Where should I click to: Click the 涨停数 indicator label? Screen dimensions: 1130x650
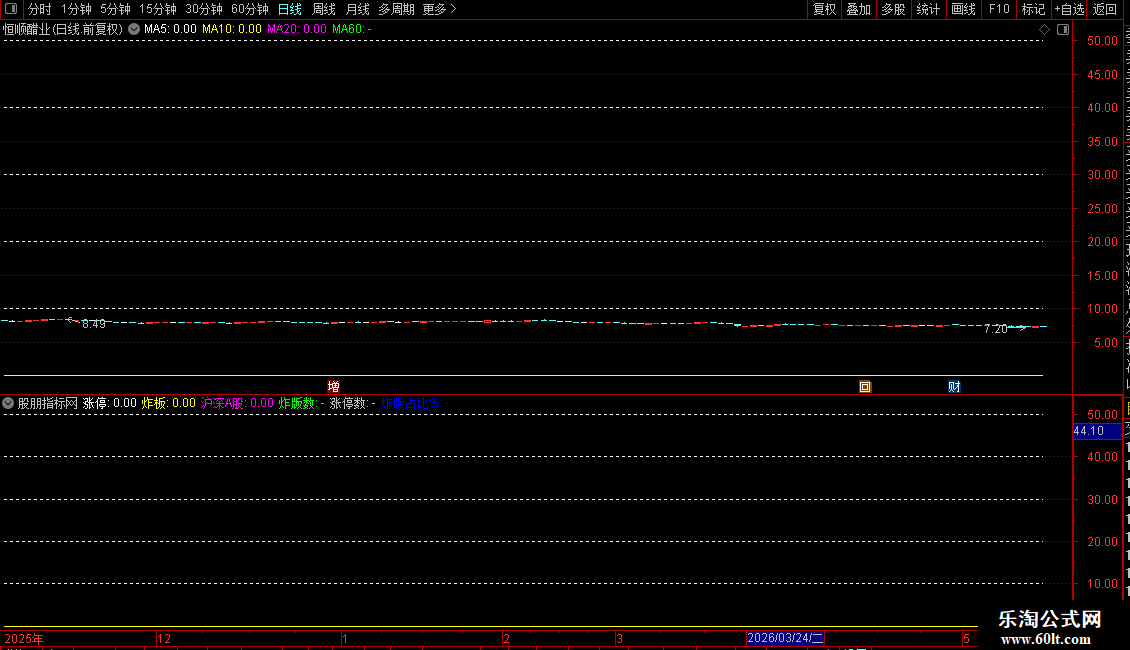(x=352, y=404)
